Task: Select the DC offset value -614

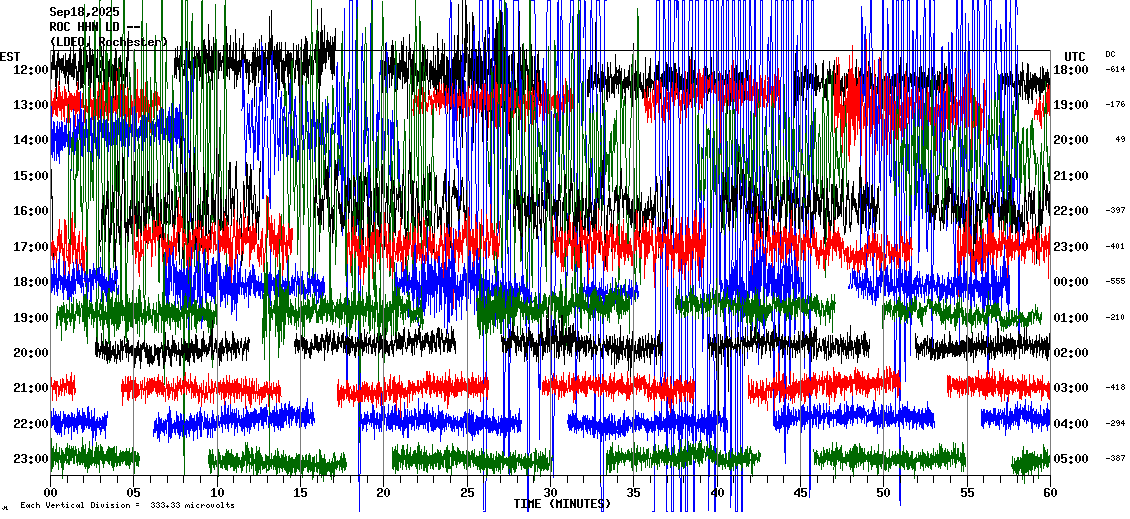Action: [1115, 70]
